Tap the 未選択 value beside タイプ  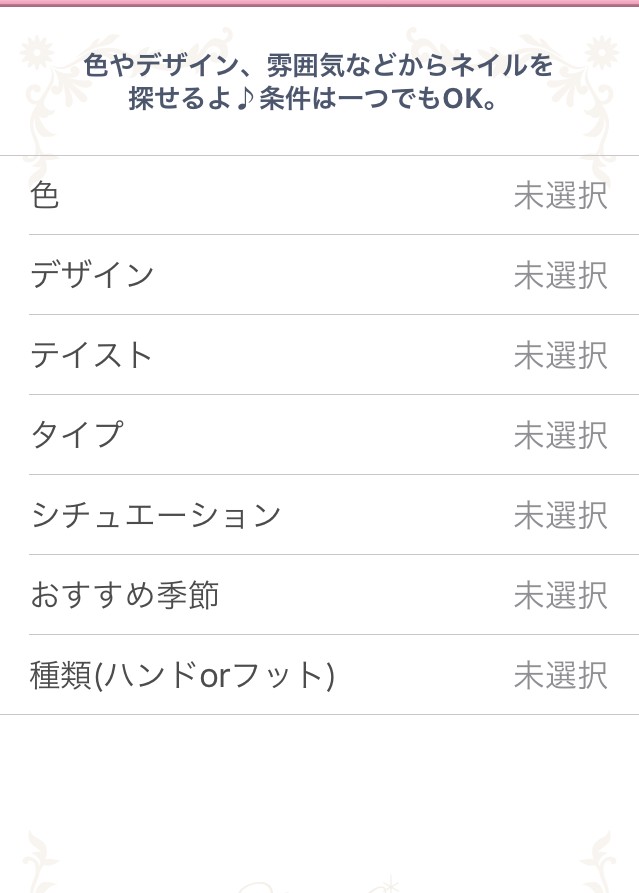(560, 436)
